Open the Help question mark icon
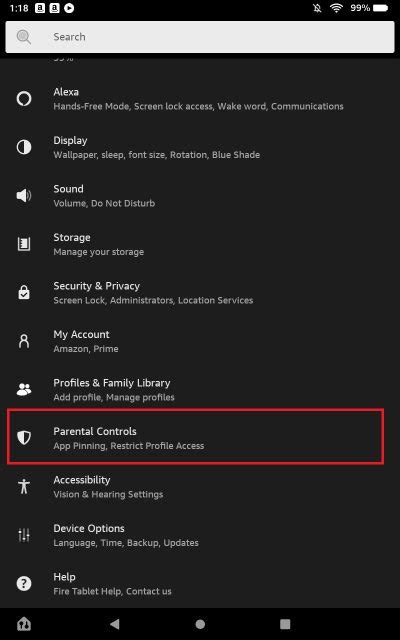Viewport: 400px width, 640px height. tap(24, 584)
